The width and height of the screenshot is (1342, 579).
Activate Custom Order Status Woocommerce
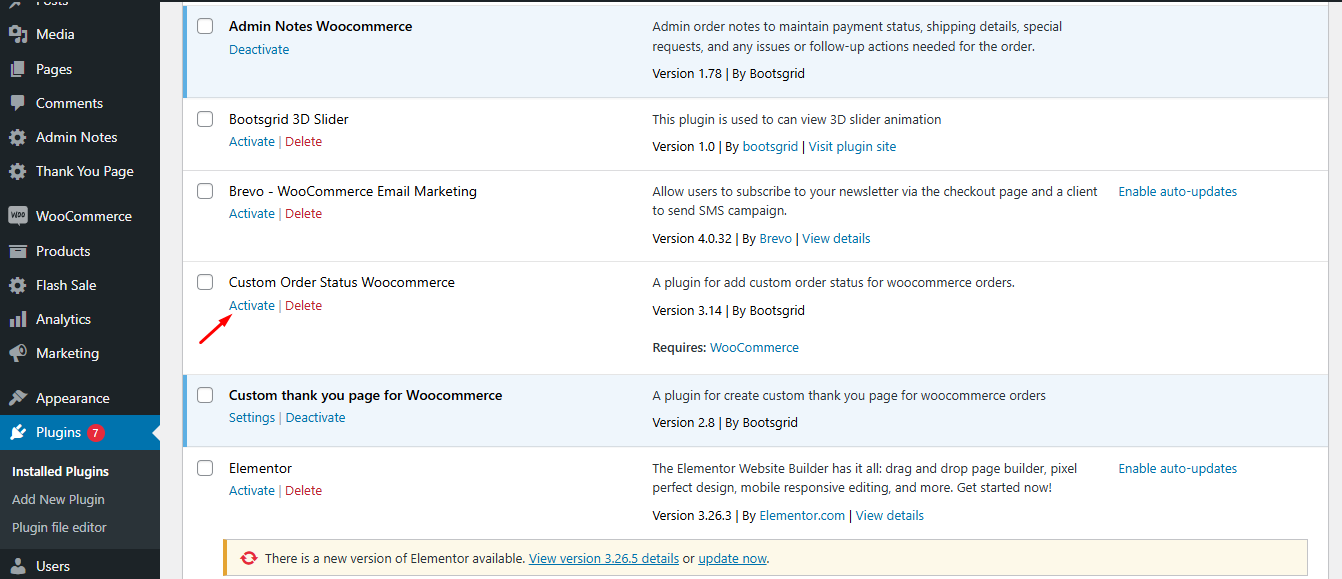pyautogui.click(x=252, y=305)
